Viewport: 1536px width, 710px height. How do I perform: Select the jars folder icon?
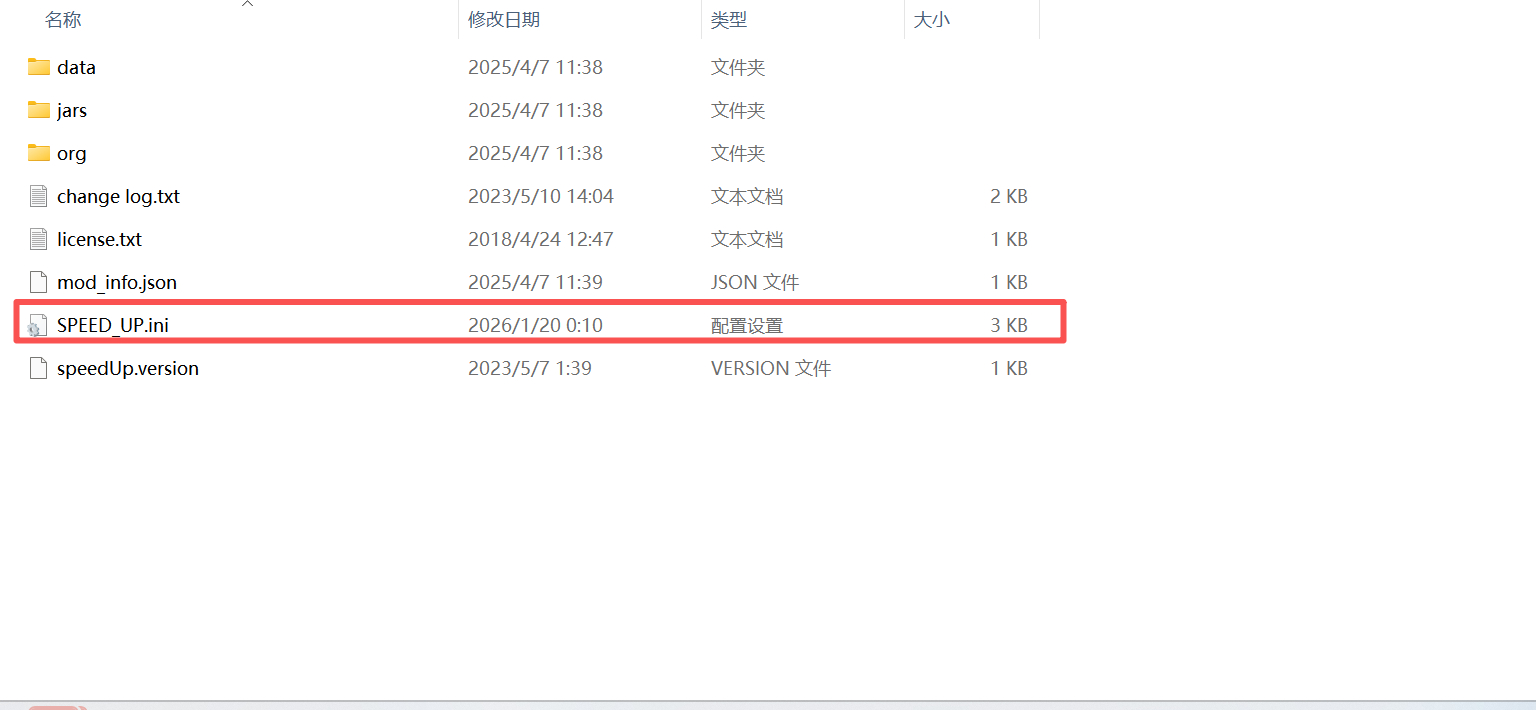[x=39, y=110]
